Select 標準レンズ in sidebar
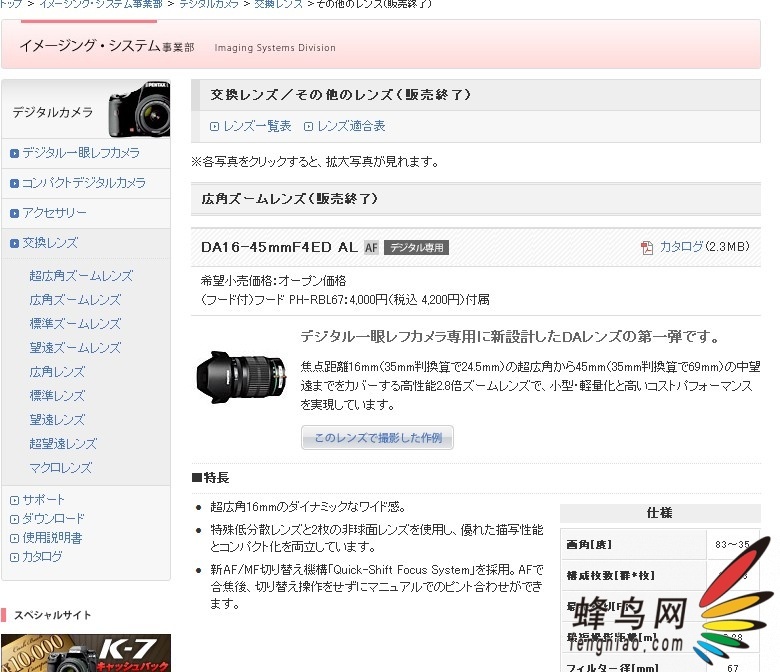 click(57, 395)
